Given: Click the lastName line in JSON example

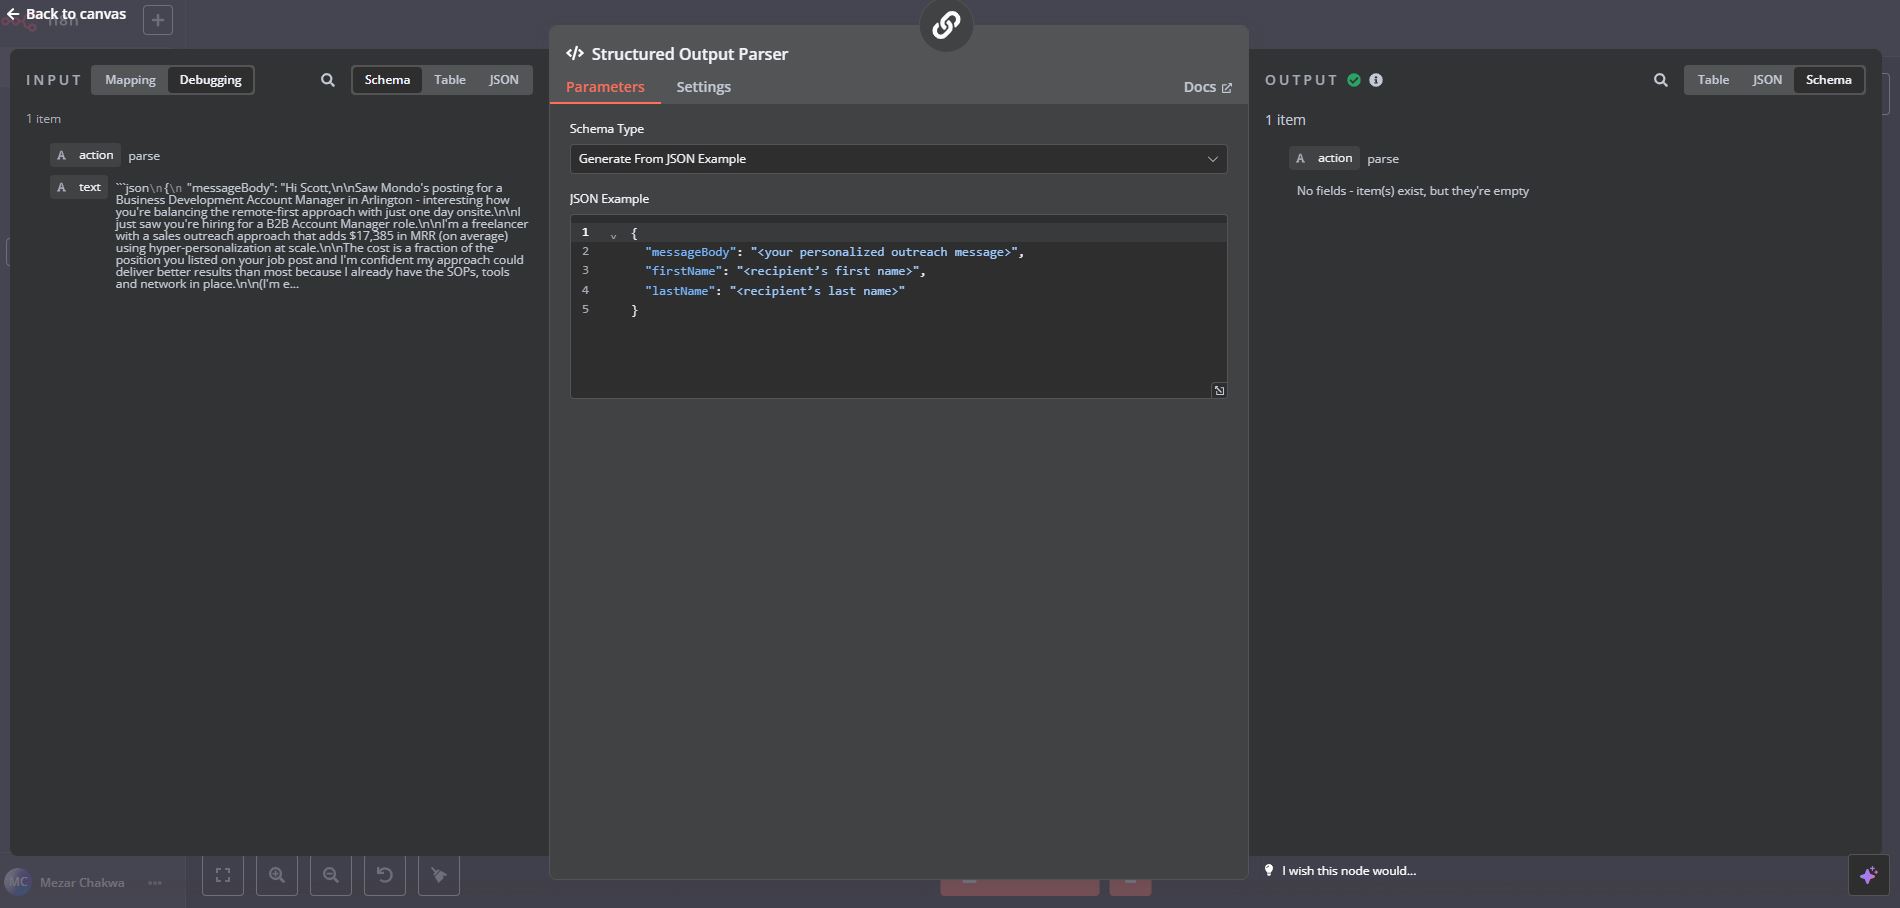Looking at the screenshot, I should pyautogui.click(x=775, y=291).
